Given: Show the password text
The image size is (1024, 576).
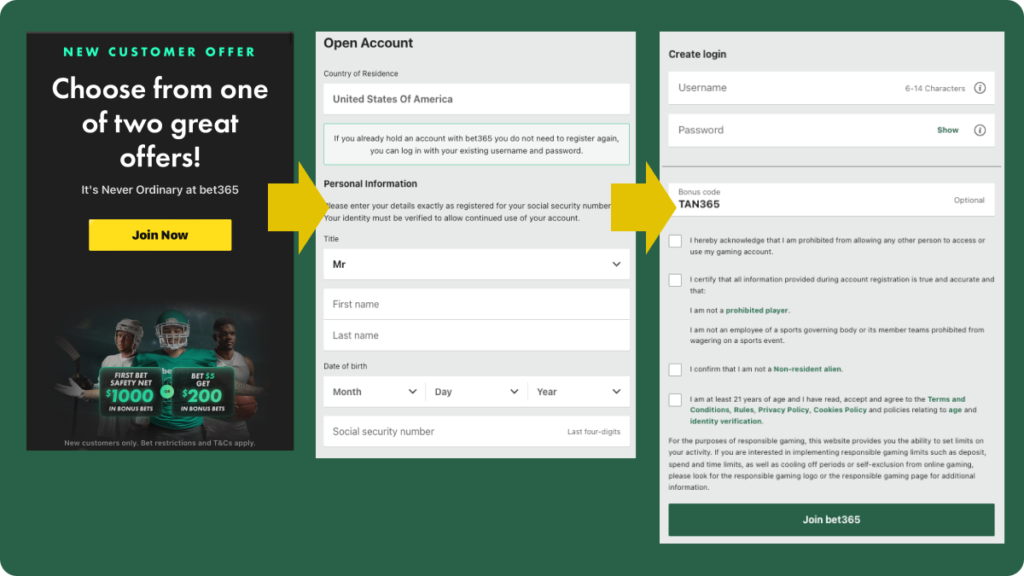Looking at the screenshot, I should 948,130.
